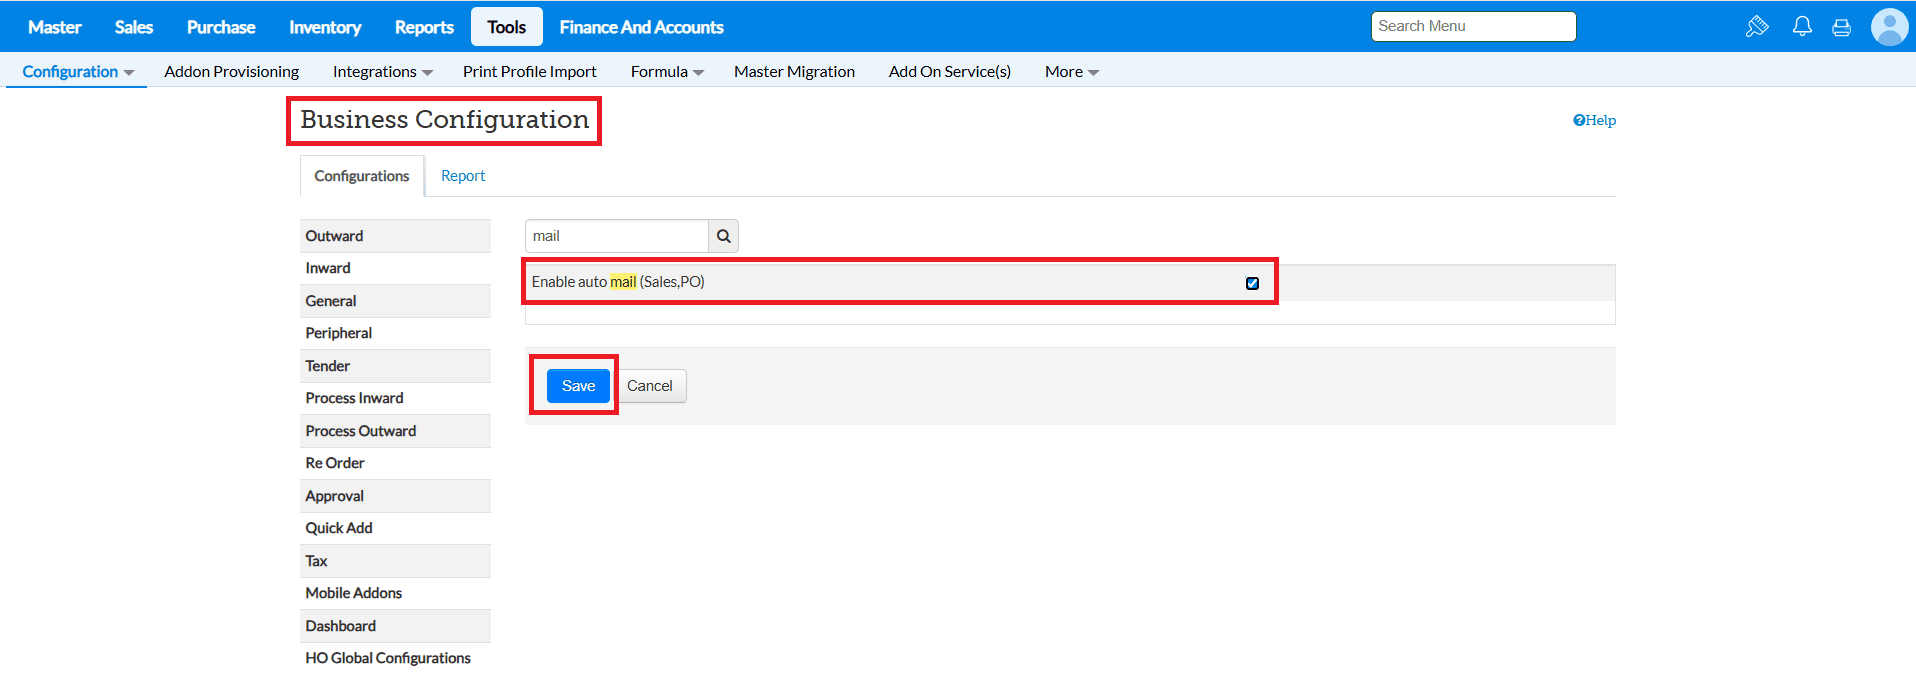
Task: Click the Cancel button
Action: tap(649, 386)
